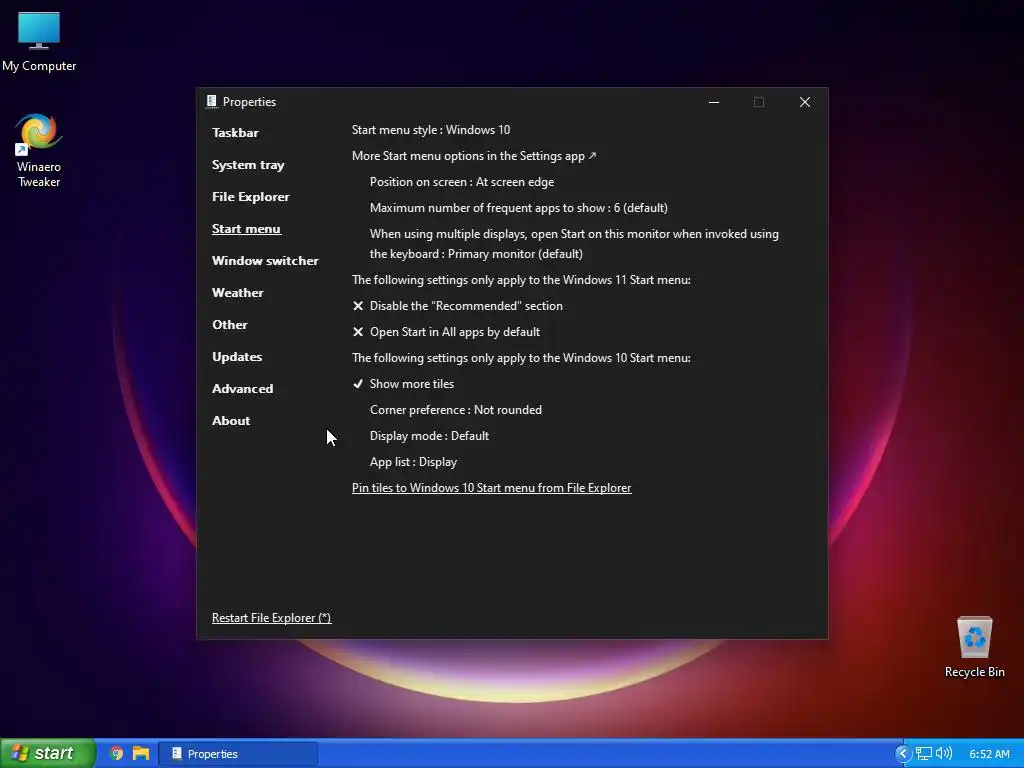Viewport: 1024px width, 768px height.
Task: Open File Explorer folder icon in taskbar
Action: [x=141, y=753]
